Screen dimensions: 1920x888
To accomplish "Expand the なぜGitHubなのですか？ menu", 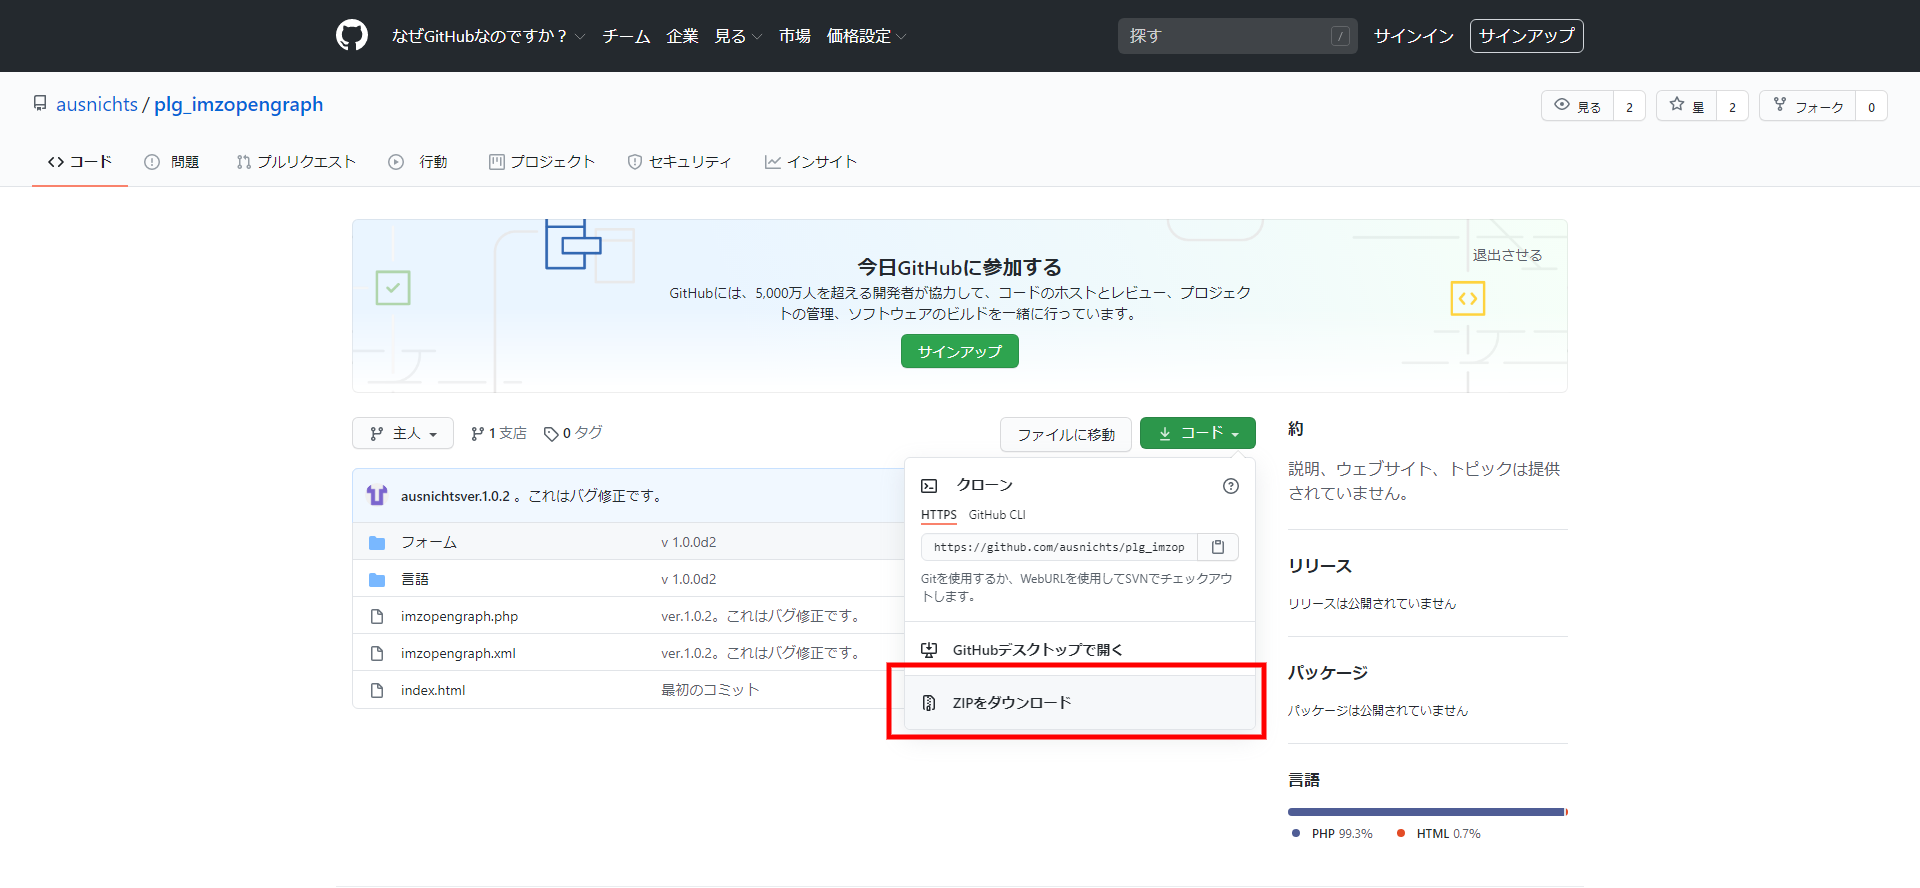I will (x=487, y=36).
